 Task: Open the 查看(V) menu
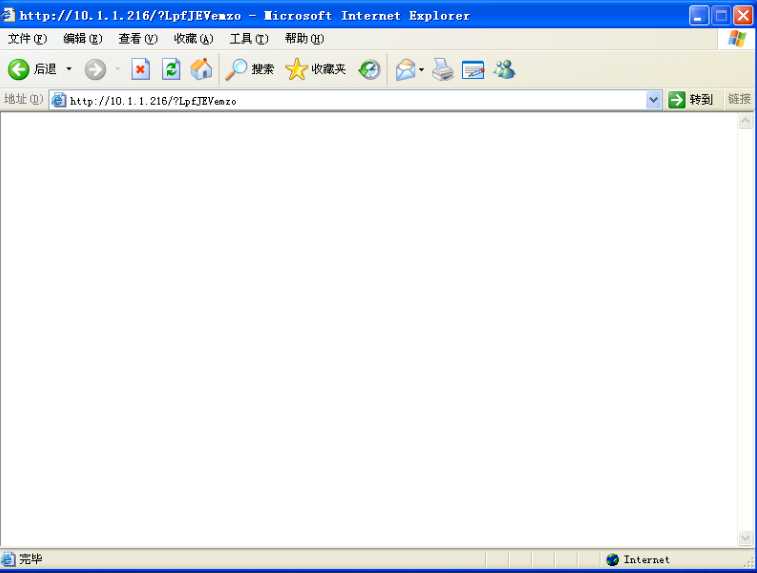(x=138, y=39)
